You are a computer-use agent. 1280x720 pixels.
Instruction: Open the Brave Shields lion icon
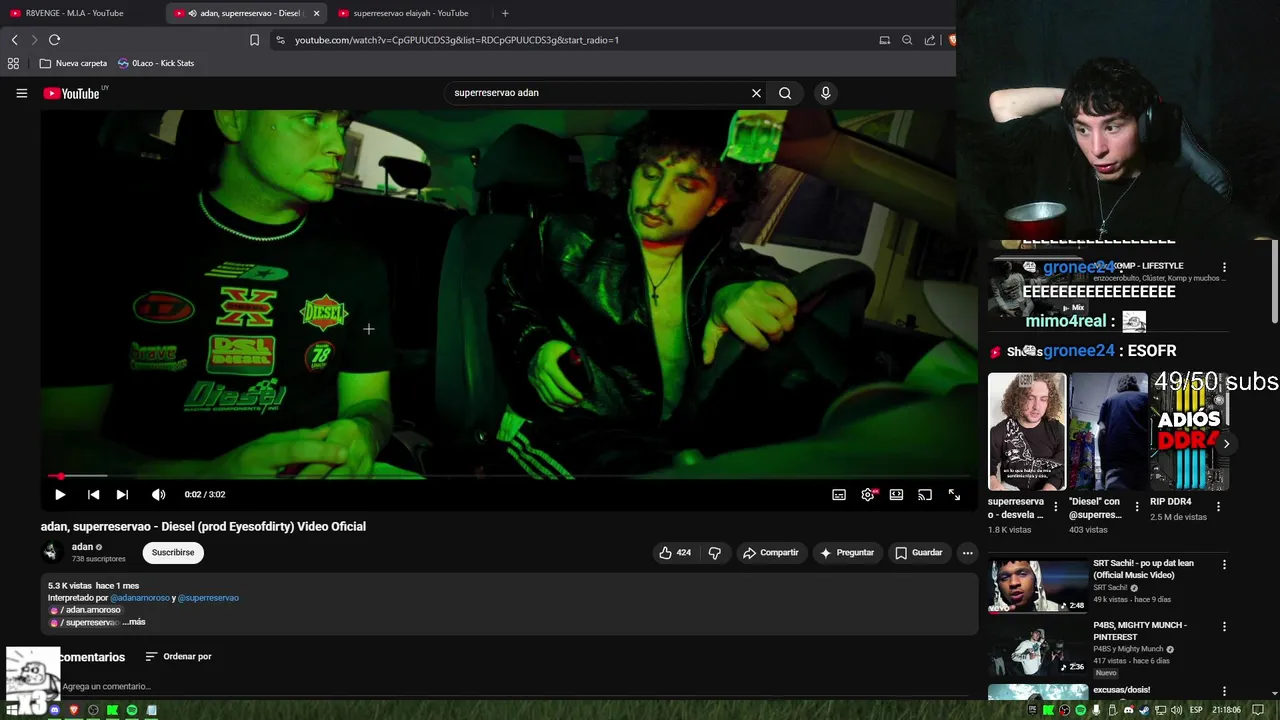click(951, 40)
